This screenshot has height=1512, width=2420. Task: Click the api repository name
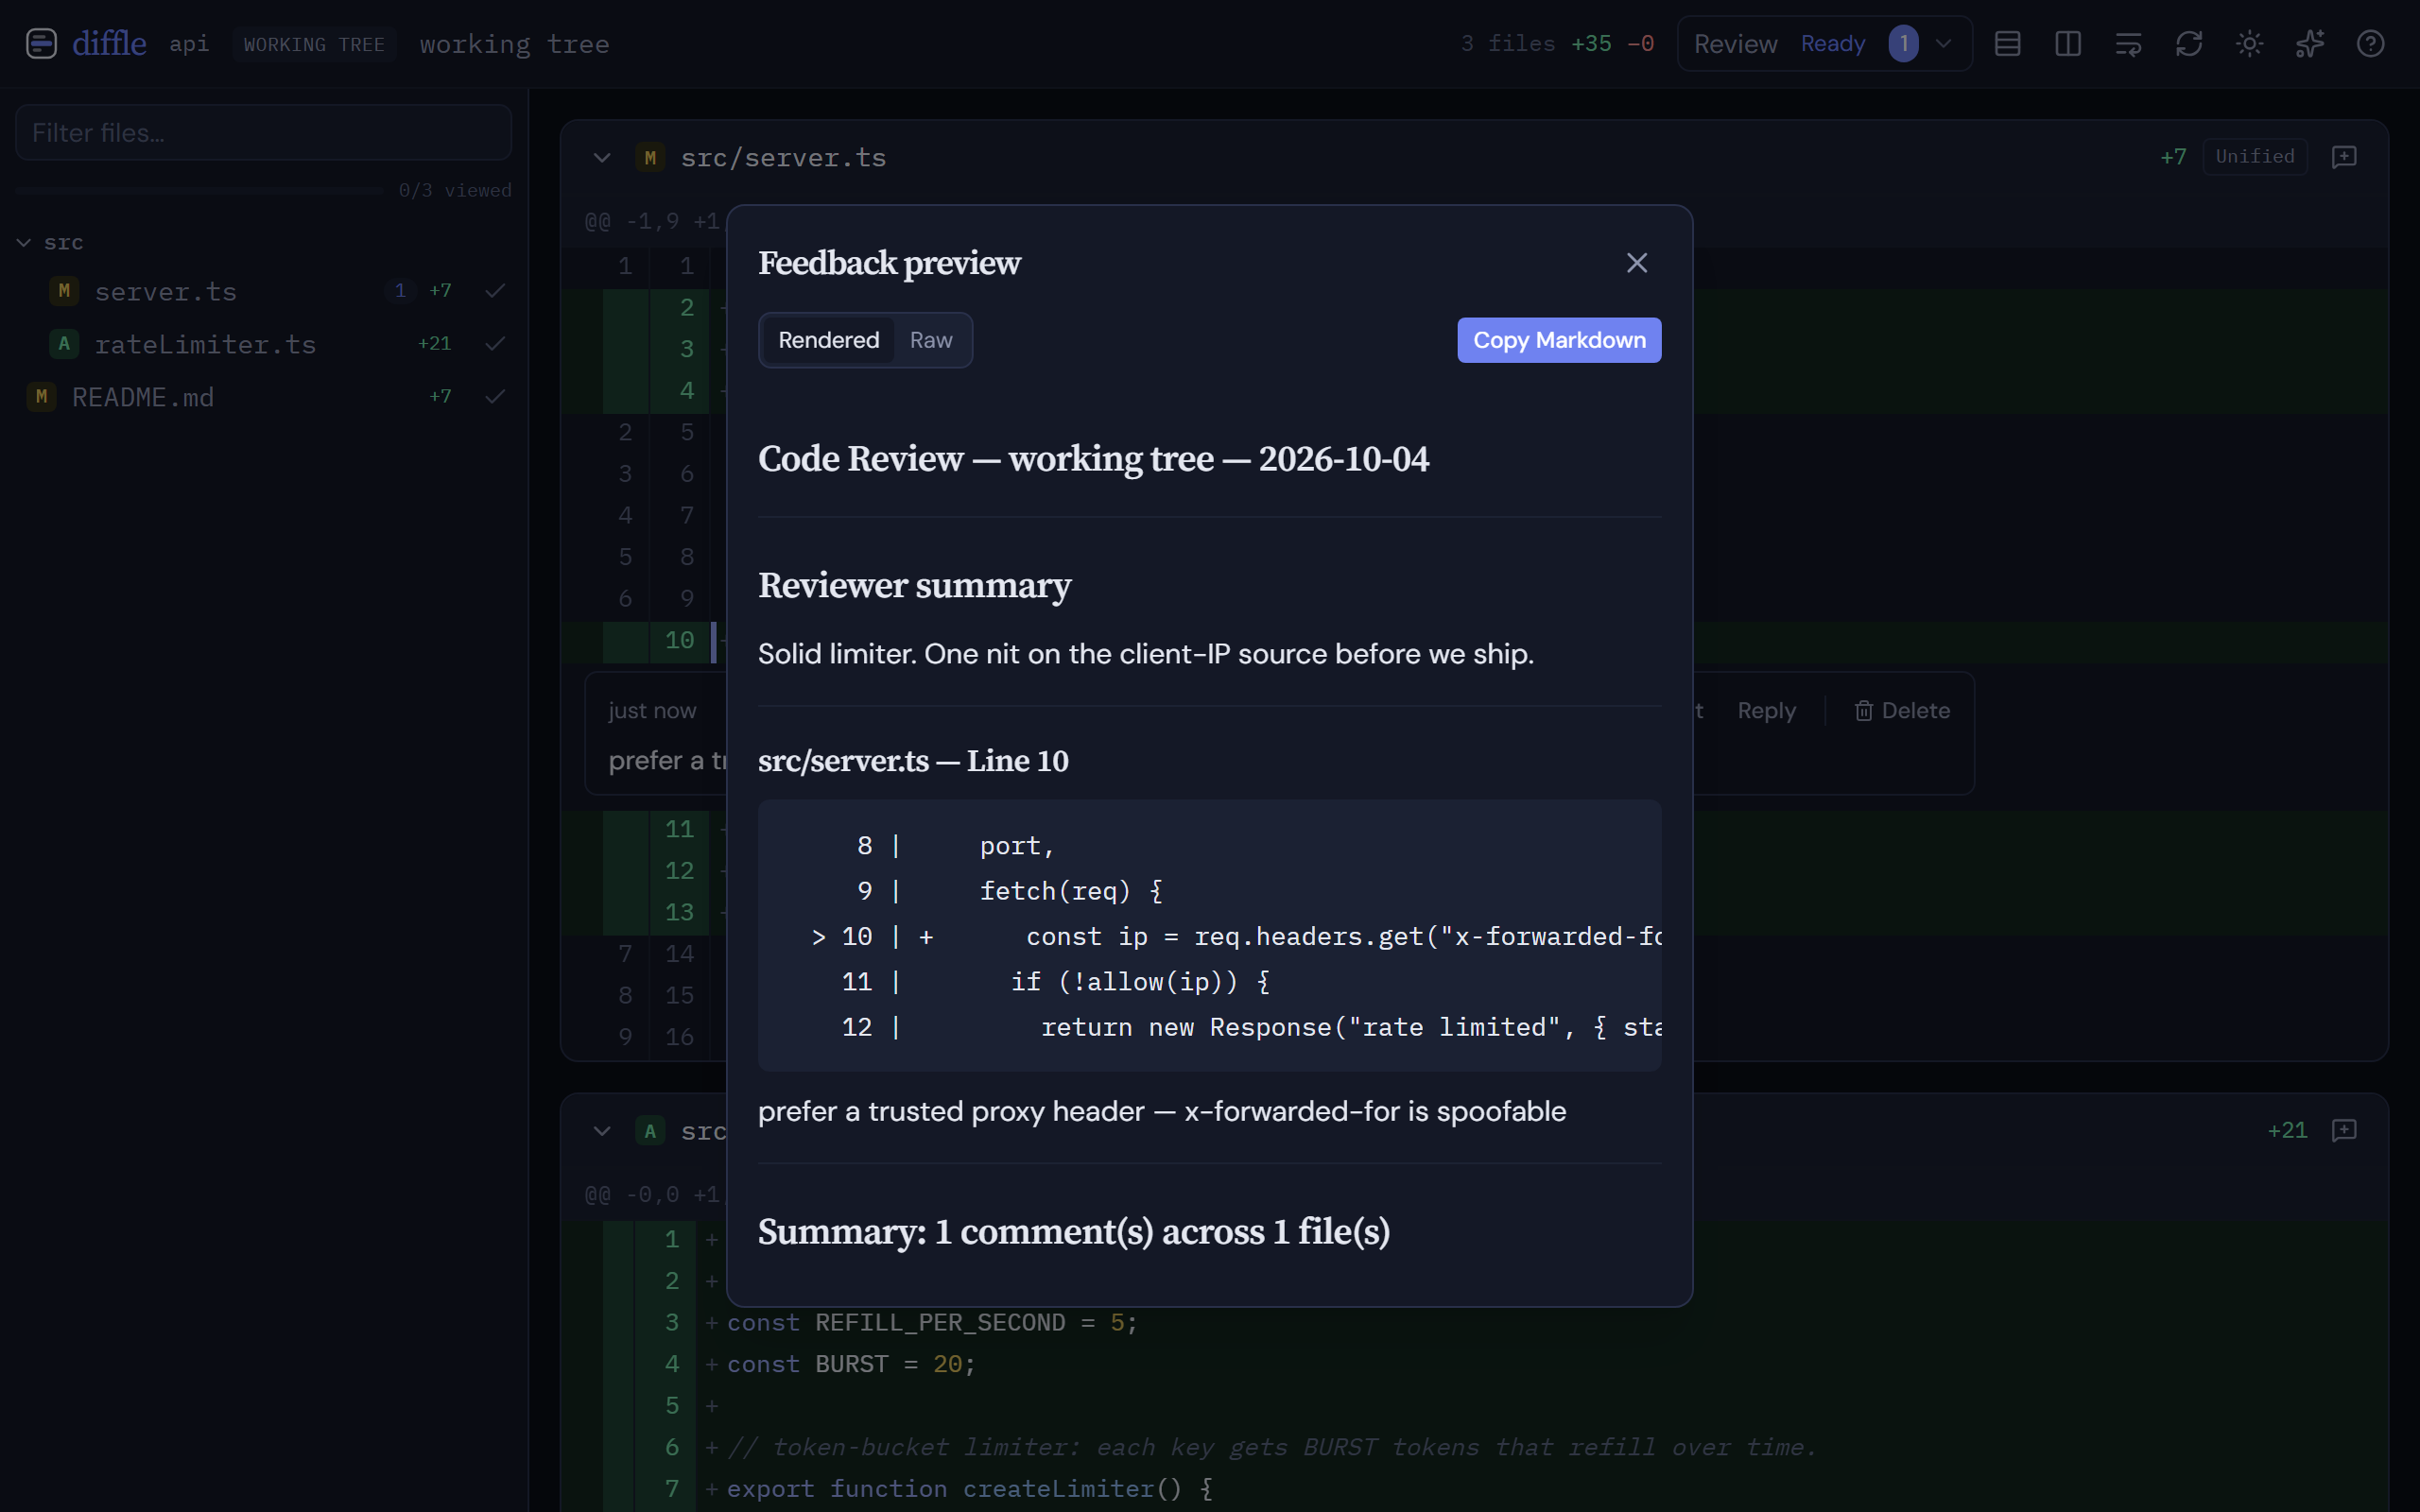point(189,44)
